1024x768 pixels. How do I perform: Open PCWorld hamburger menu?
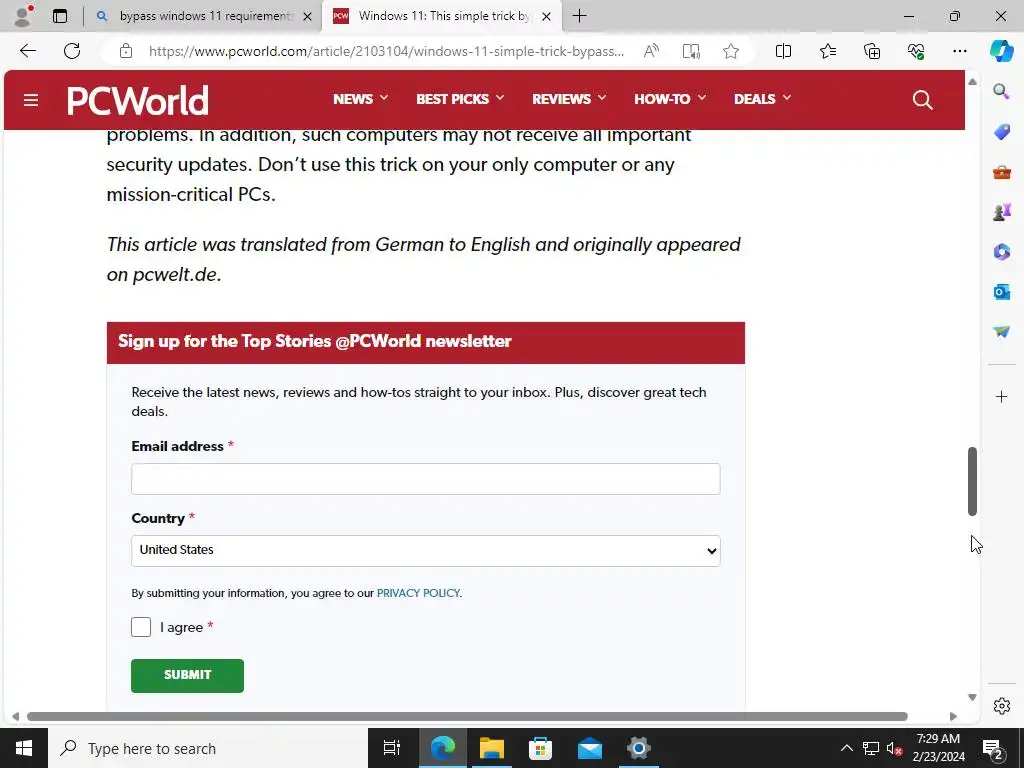coord(31,100)
